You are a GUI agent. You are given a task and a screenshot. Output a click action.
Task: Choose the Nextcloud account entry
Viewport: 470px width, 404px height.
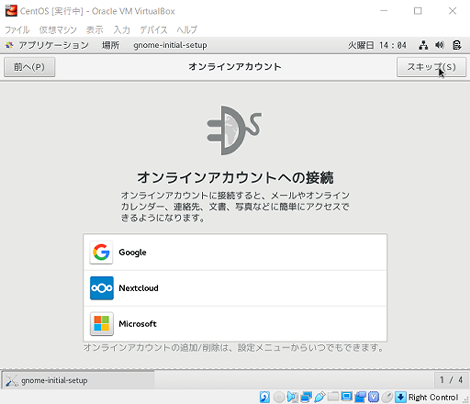click(235, 288)
